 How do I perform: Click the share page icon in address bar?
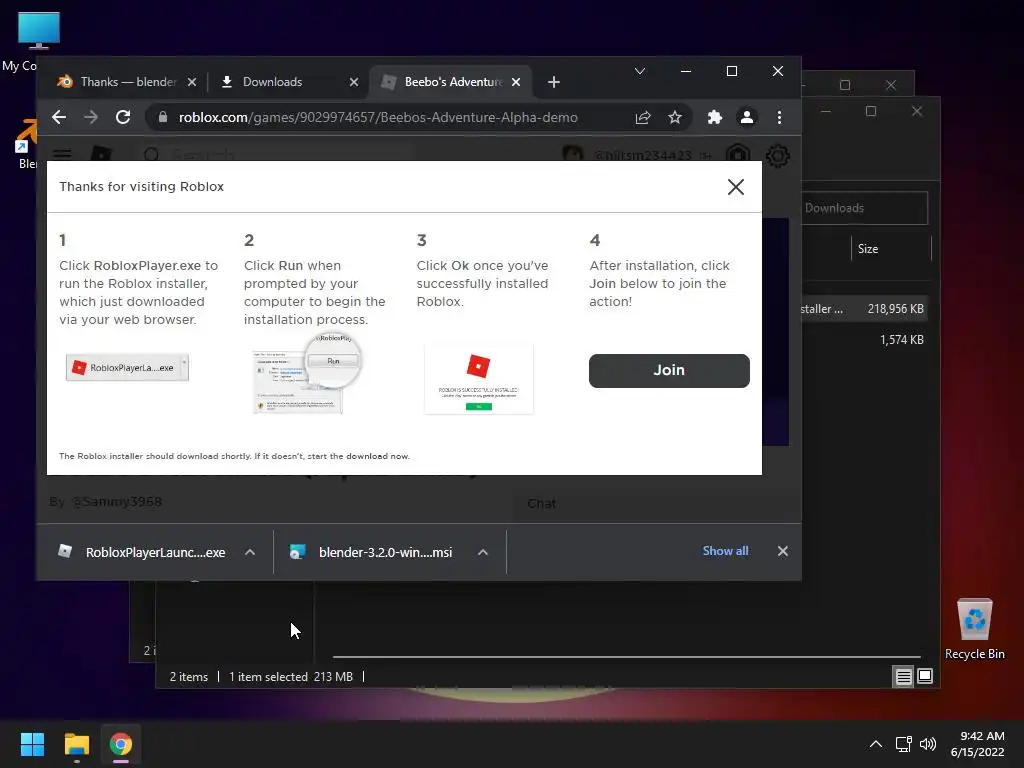pyautogui.click(x=643, y=118)
